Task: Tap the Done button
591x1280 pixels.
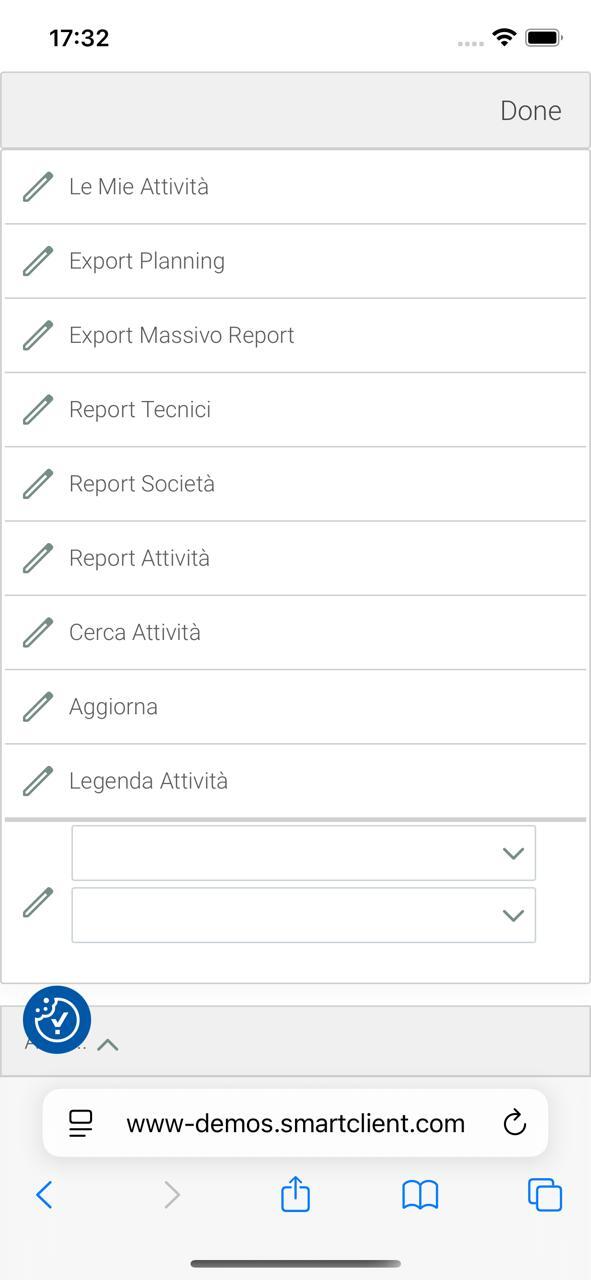Action: pyautogui.click(x=531, y=110)
